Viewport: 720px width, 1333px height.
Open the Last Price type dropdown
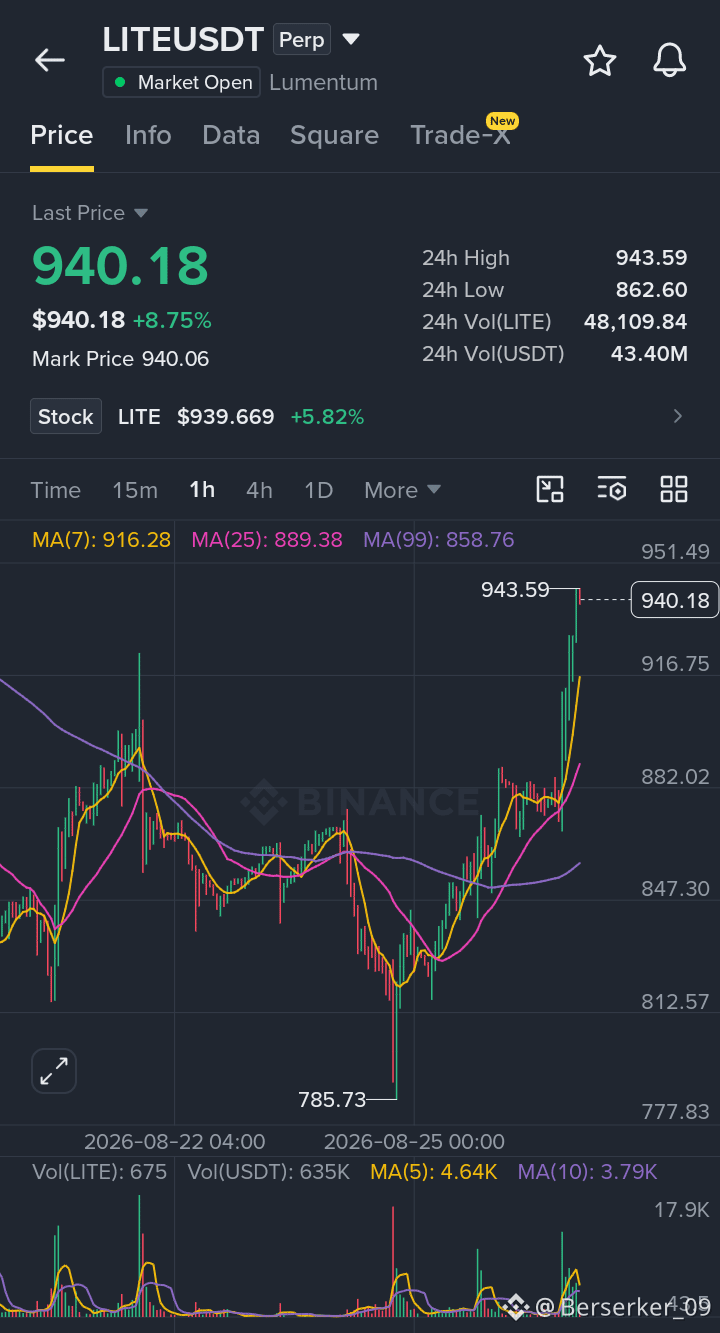[140, 213]
